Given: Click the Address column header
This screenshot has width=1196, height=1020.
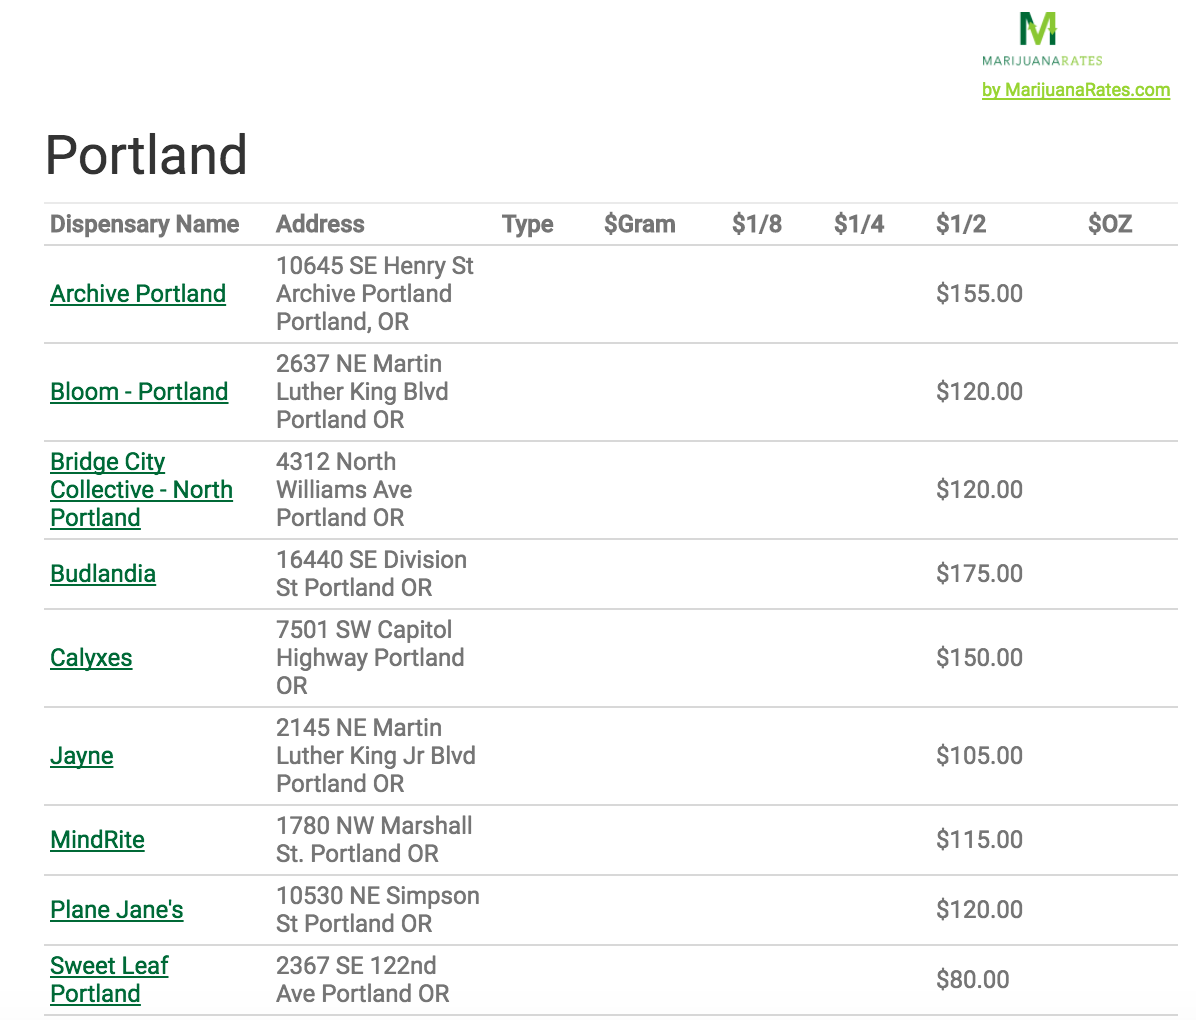Looking at the screenshot, I should [x=320, y=224].
